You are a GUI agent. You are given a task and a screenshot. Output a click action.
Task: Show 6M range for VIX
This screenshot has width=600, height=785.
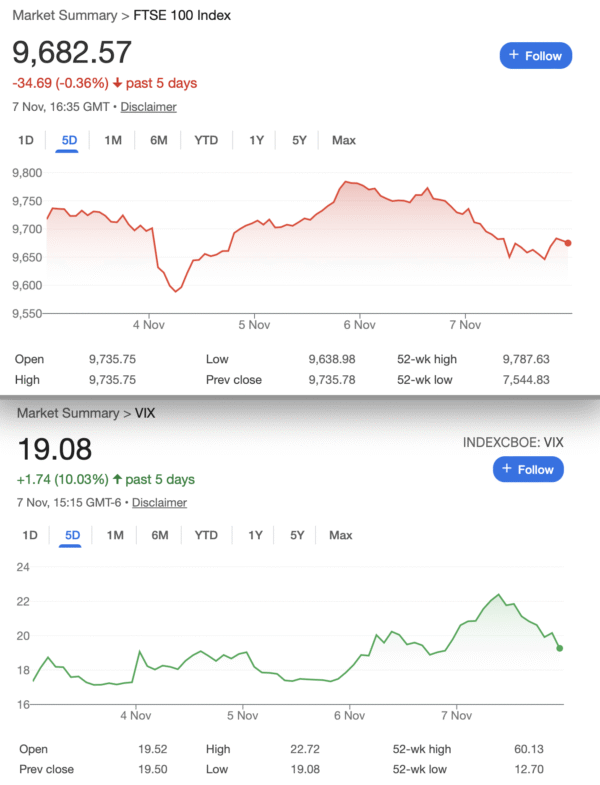click(160, 535)
